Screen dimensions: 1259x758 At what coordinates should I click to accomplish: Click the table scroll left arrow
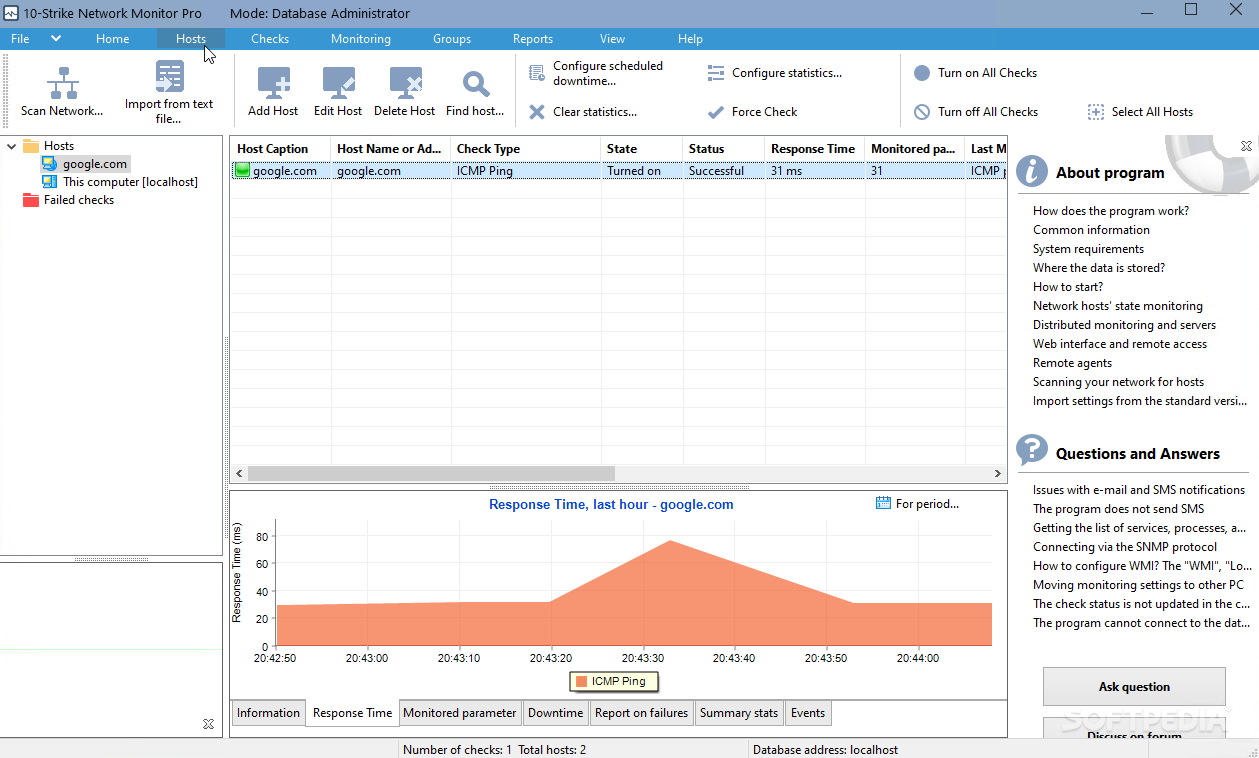[239, 473]
